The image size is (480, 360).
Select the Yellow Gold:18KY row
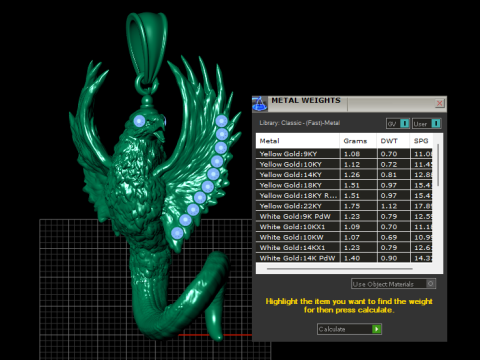344,185
